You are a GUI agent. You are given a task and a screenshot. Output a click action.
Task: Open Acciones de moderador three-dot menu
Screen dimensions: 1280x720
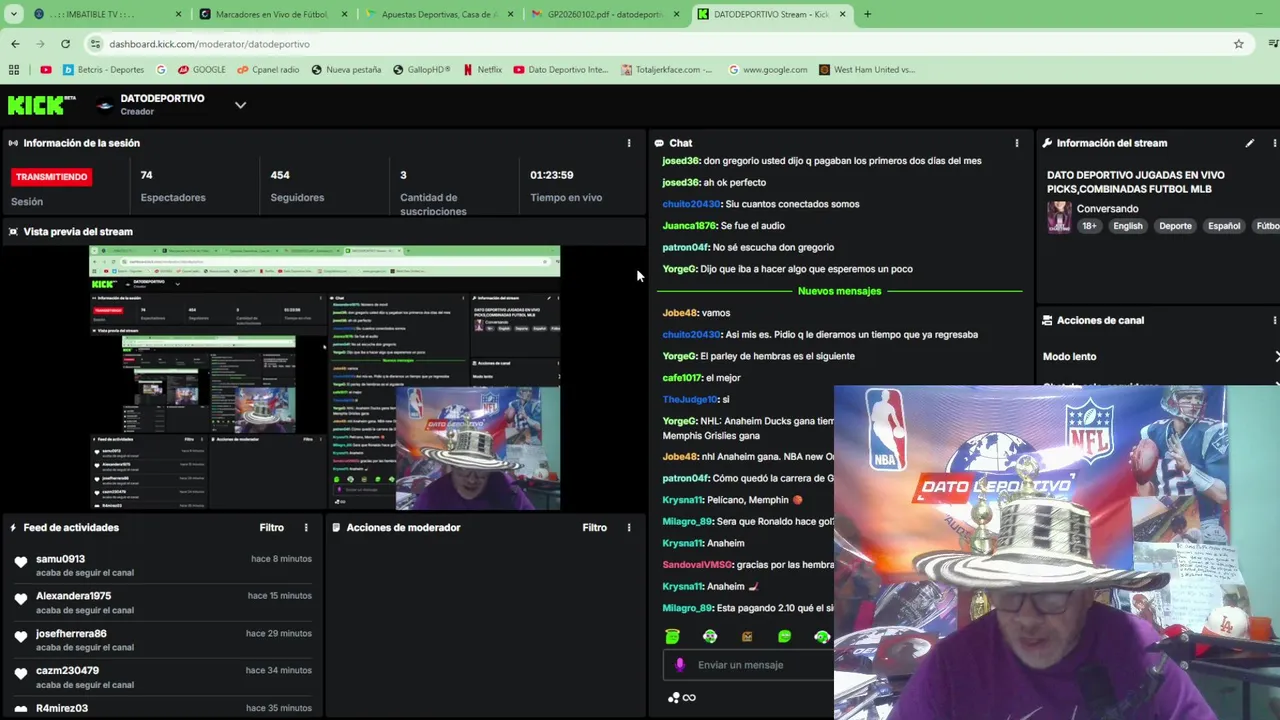click(x=629, y=527)
